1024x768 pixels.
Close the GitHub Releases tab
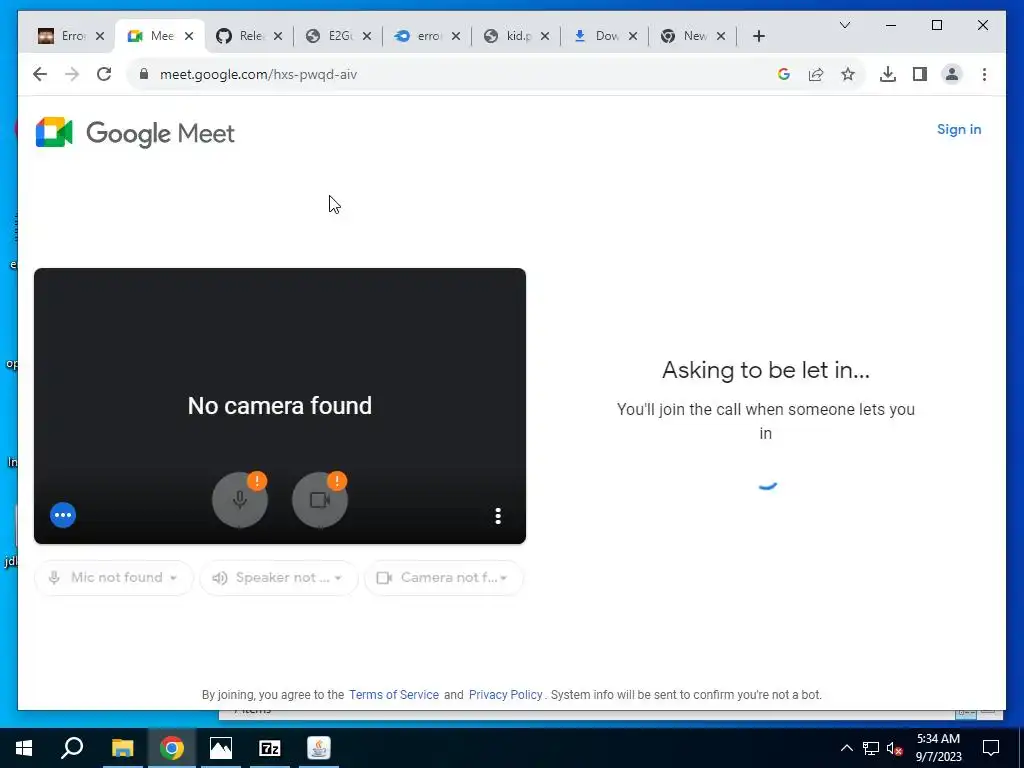pos(278,36)
